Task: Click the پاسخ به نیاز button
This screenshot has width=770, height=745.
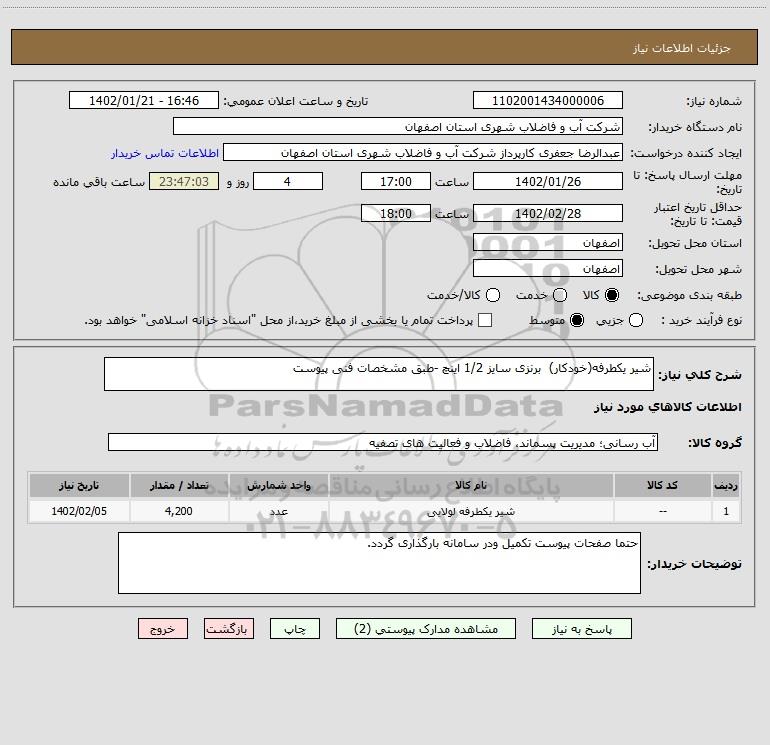Action: [582, 629]
